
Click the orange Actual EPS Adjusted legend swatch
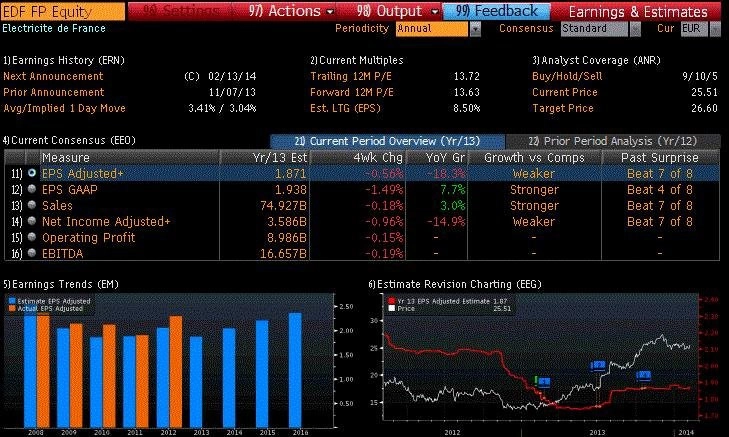point(12,309)
